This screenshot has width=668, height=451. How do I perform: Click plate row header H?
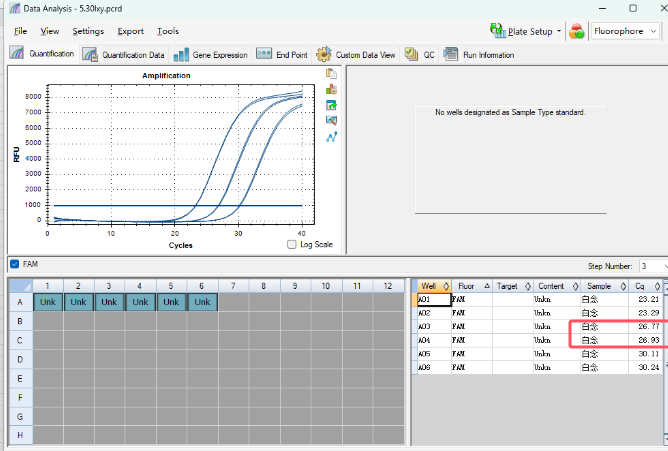20,435
